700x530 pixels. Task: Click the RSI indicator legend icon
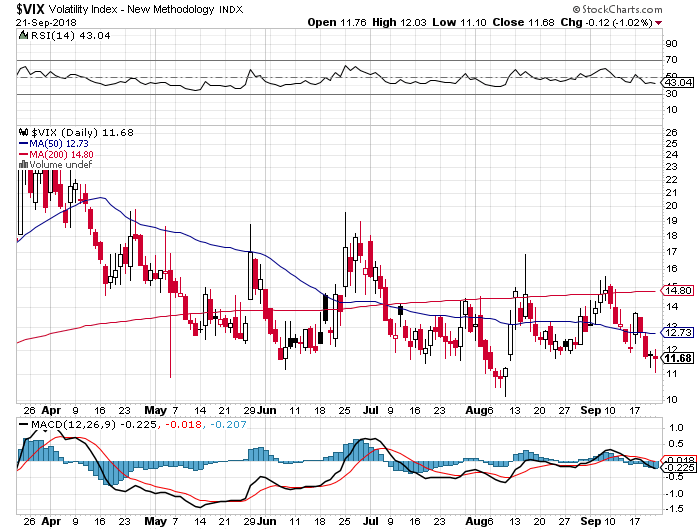23,35
